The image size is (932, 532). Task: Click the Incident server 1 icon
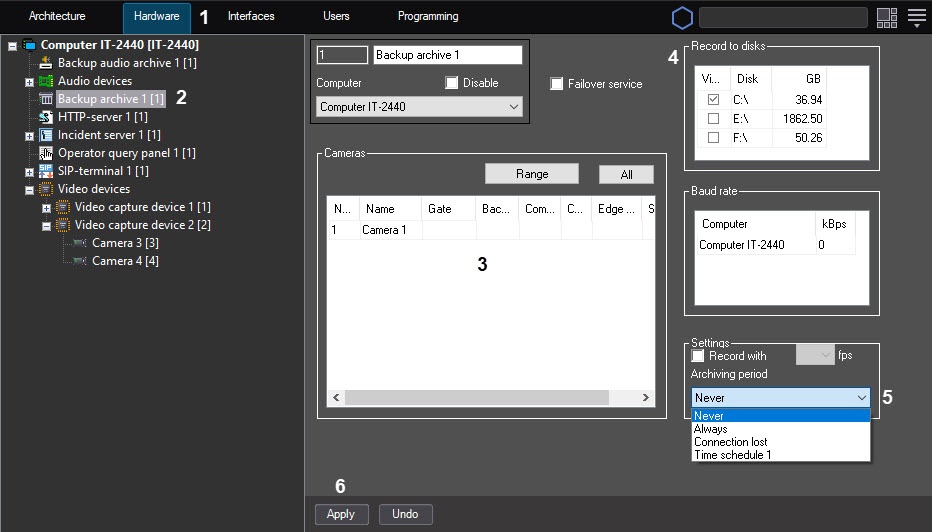click(46, 135)
